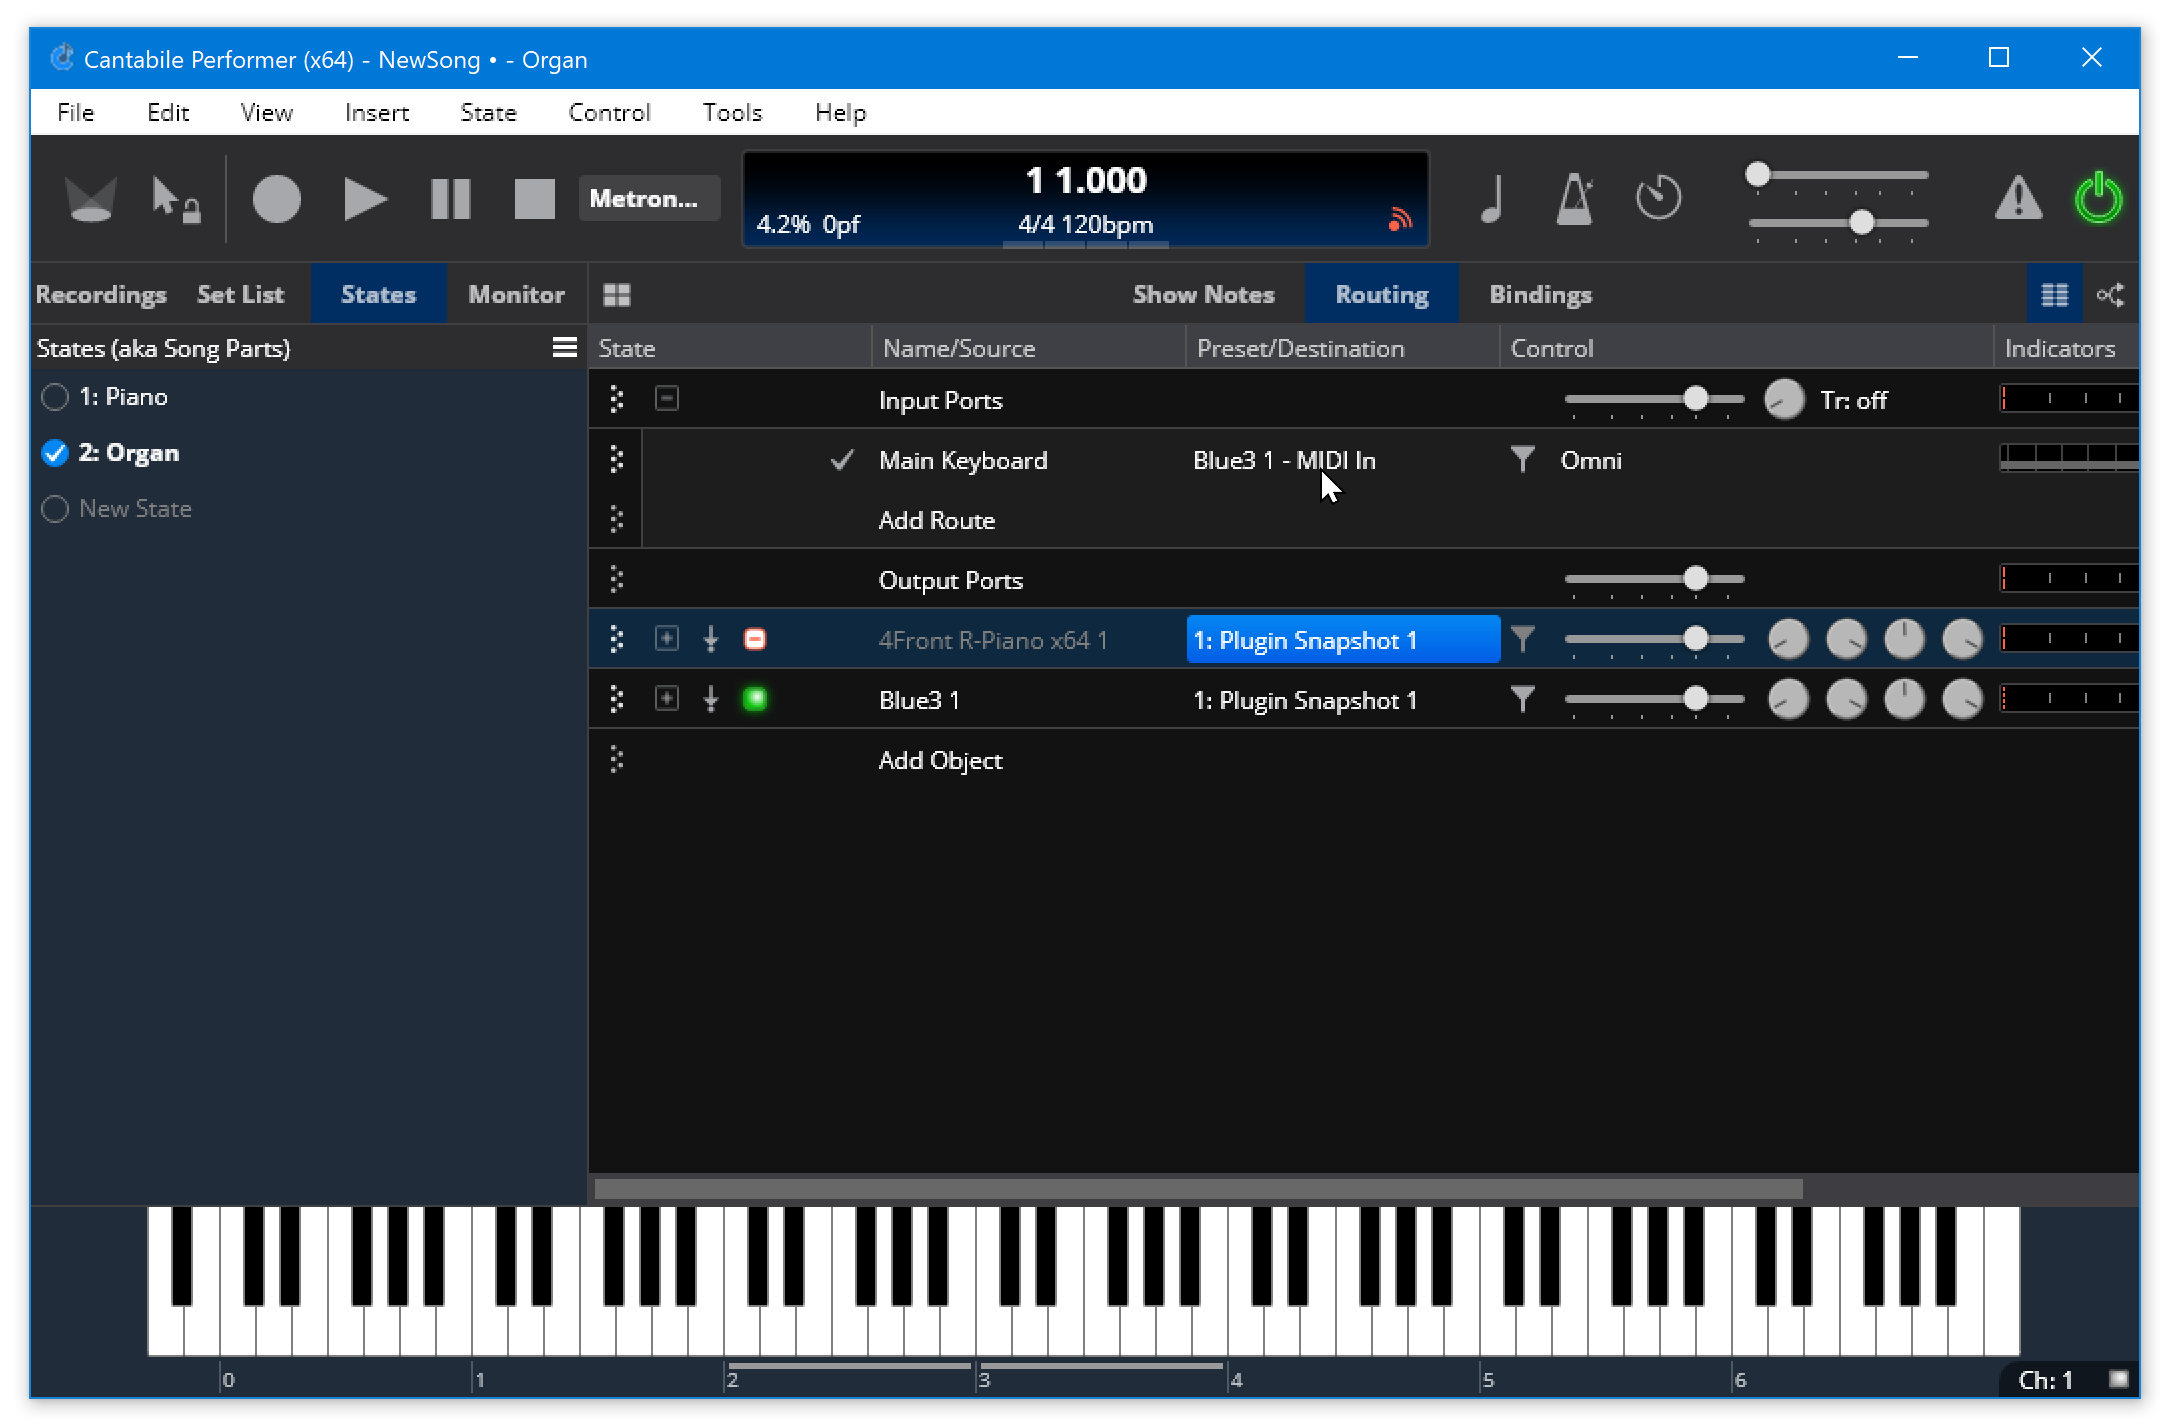Start recording with the Record button
The width and height of the screenshot is (2171, 1426).
pyautogui.click(x=276, y=198)
